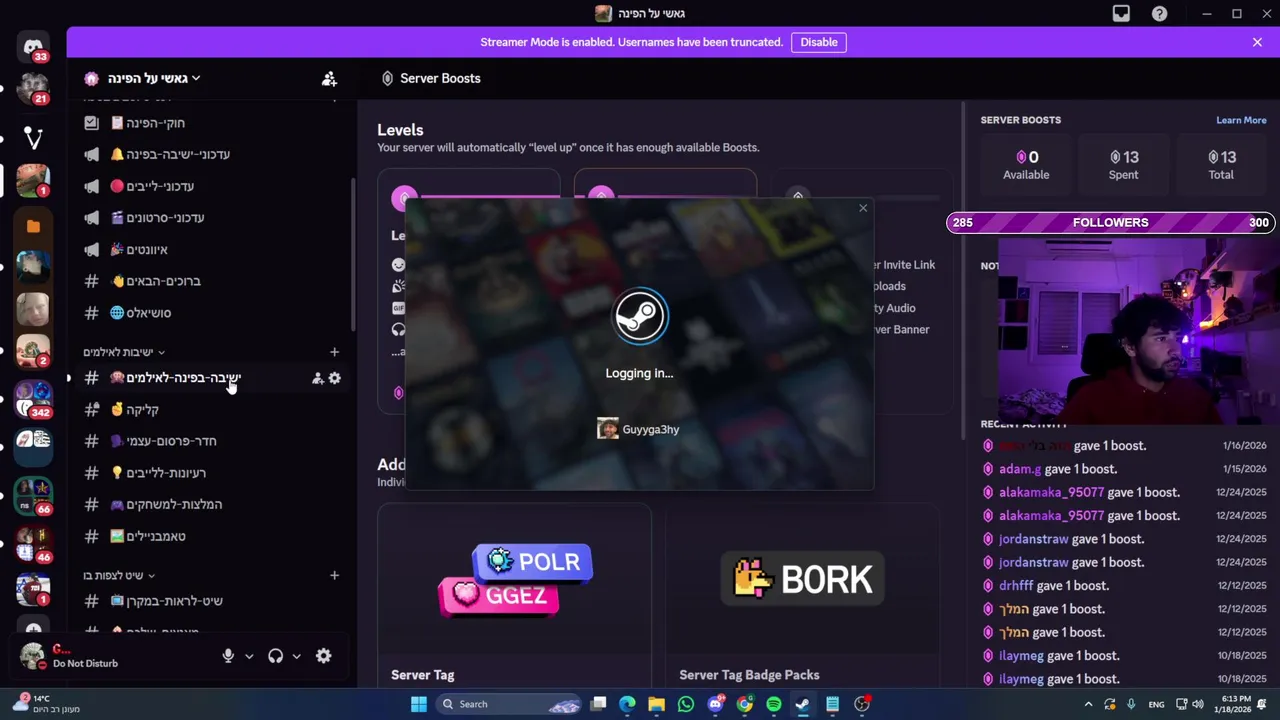Click the taskbar Search box

(511, 704)
